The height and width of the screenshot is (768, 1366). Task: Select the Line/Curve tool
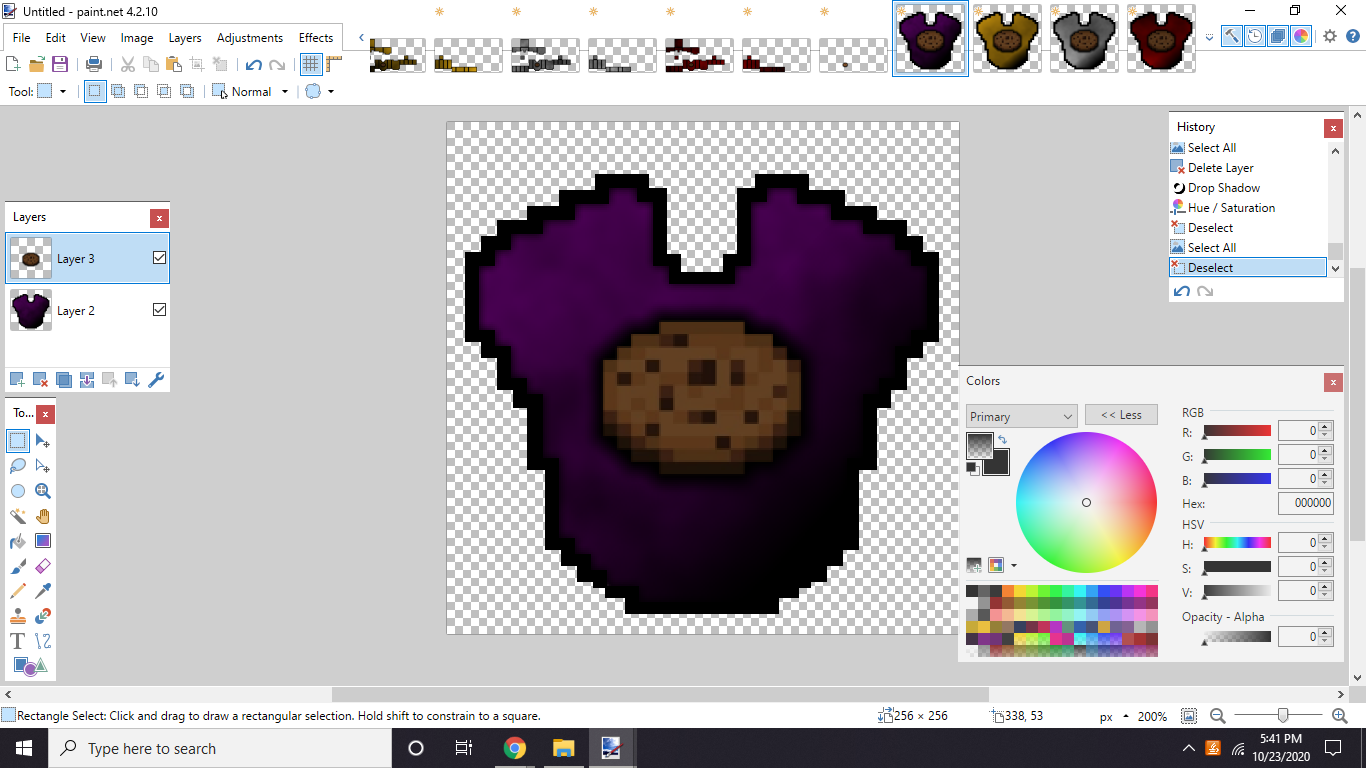43,641
